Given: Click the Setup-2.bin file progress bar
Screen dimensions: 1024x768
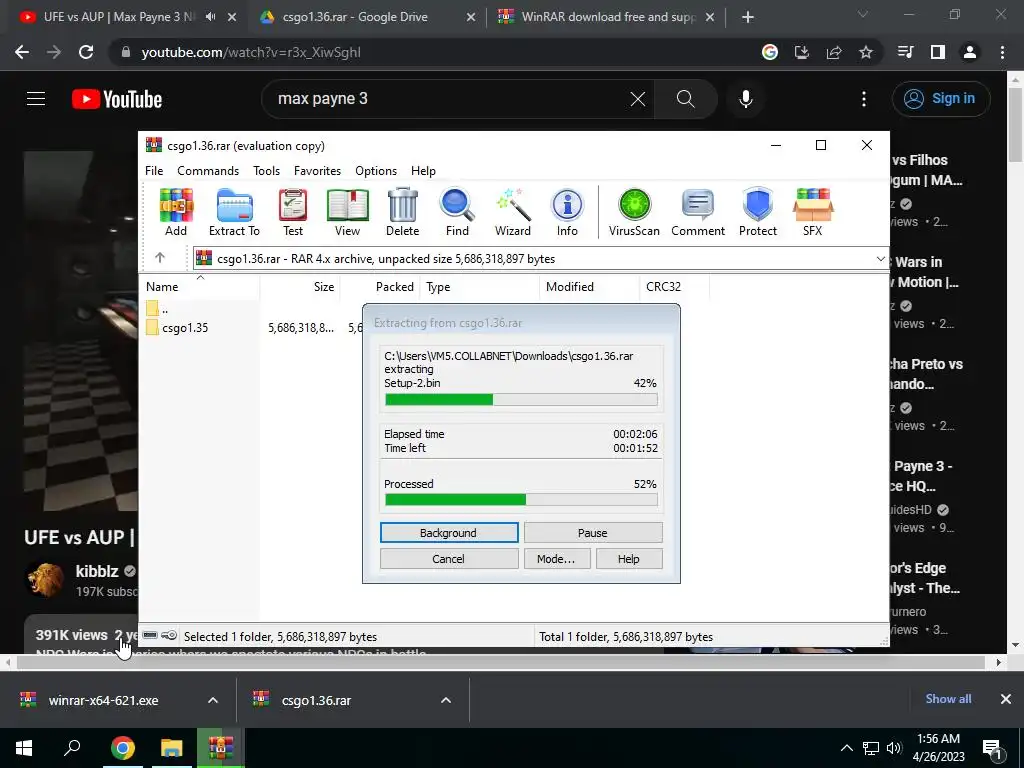Looking at the screenshot, I should click(x=521, y=400).
